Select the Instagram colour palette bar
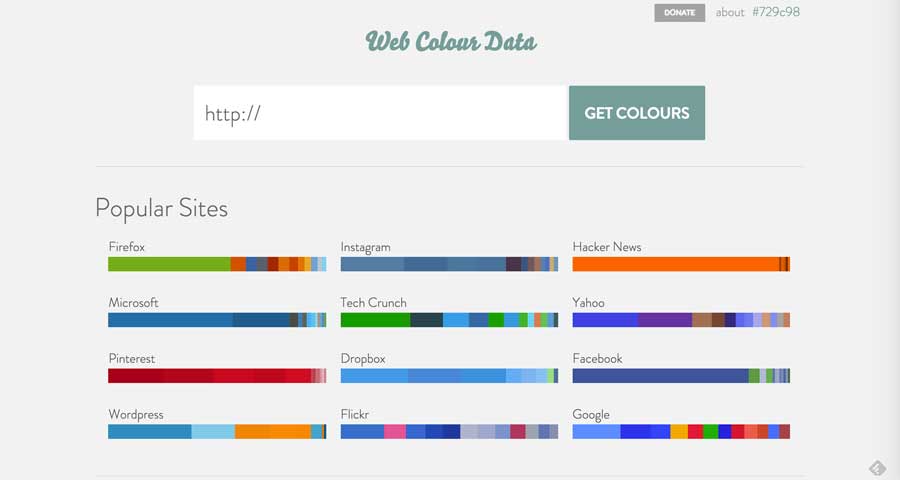Image resolution: width=900 pixels, height=480 pixels. tap(449, 264)
